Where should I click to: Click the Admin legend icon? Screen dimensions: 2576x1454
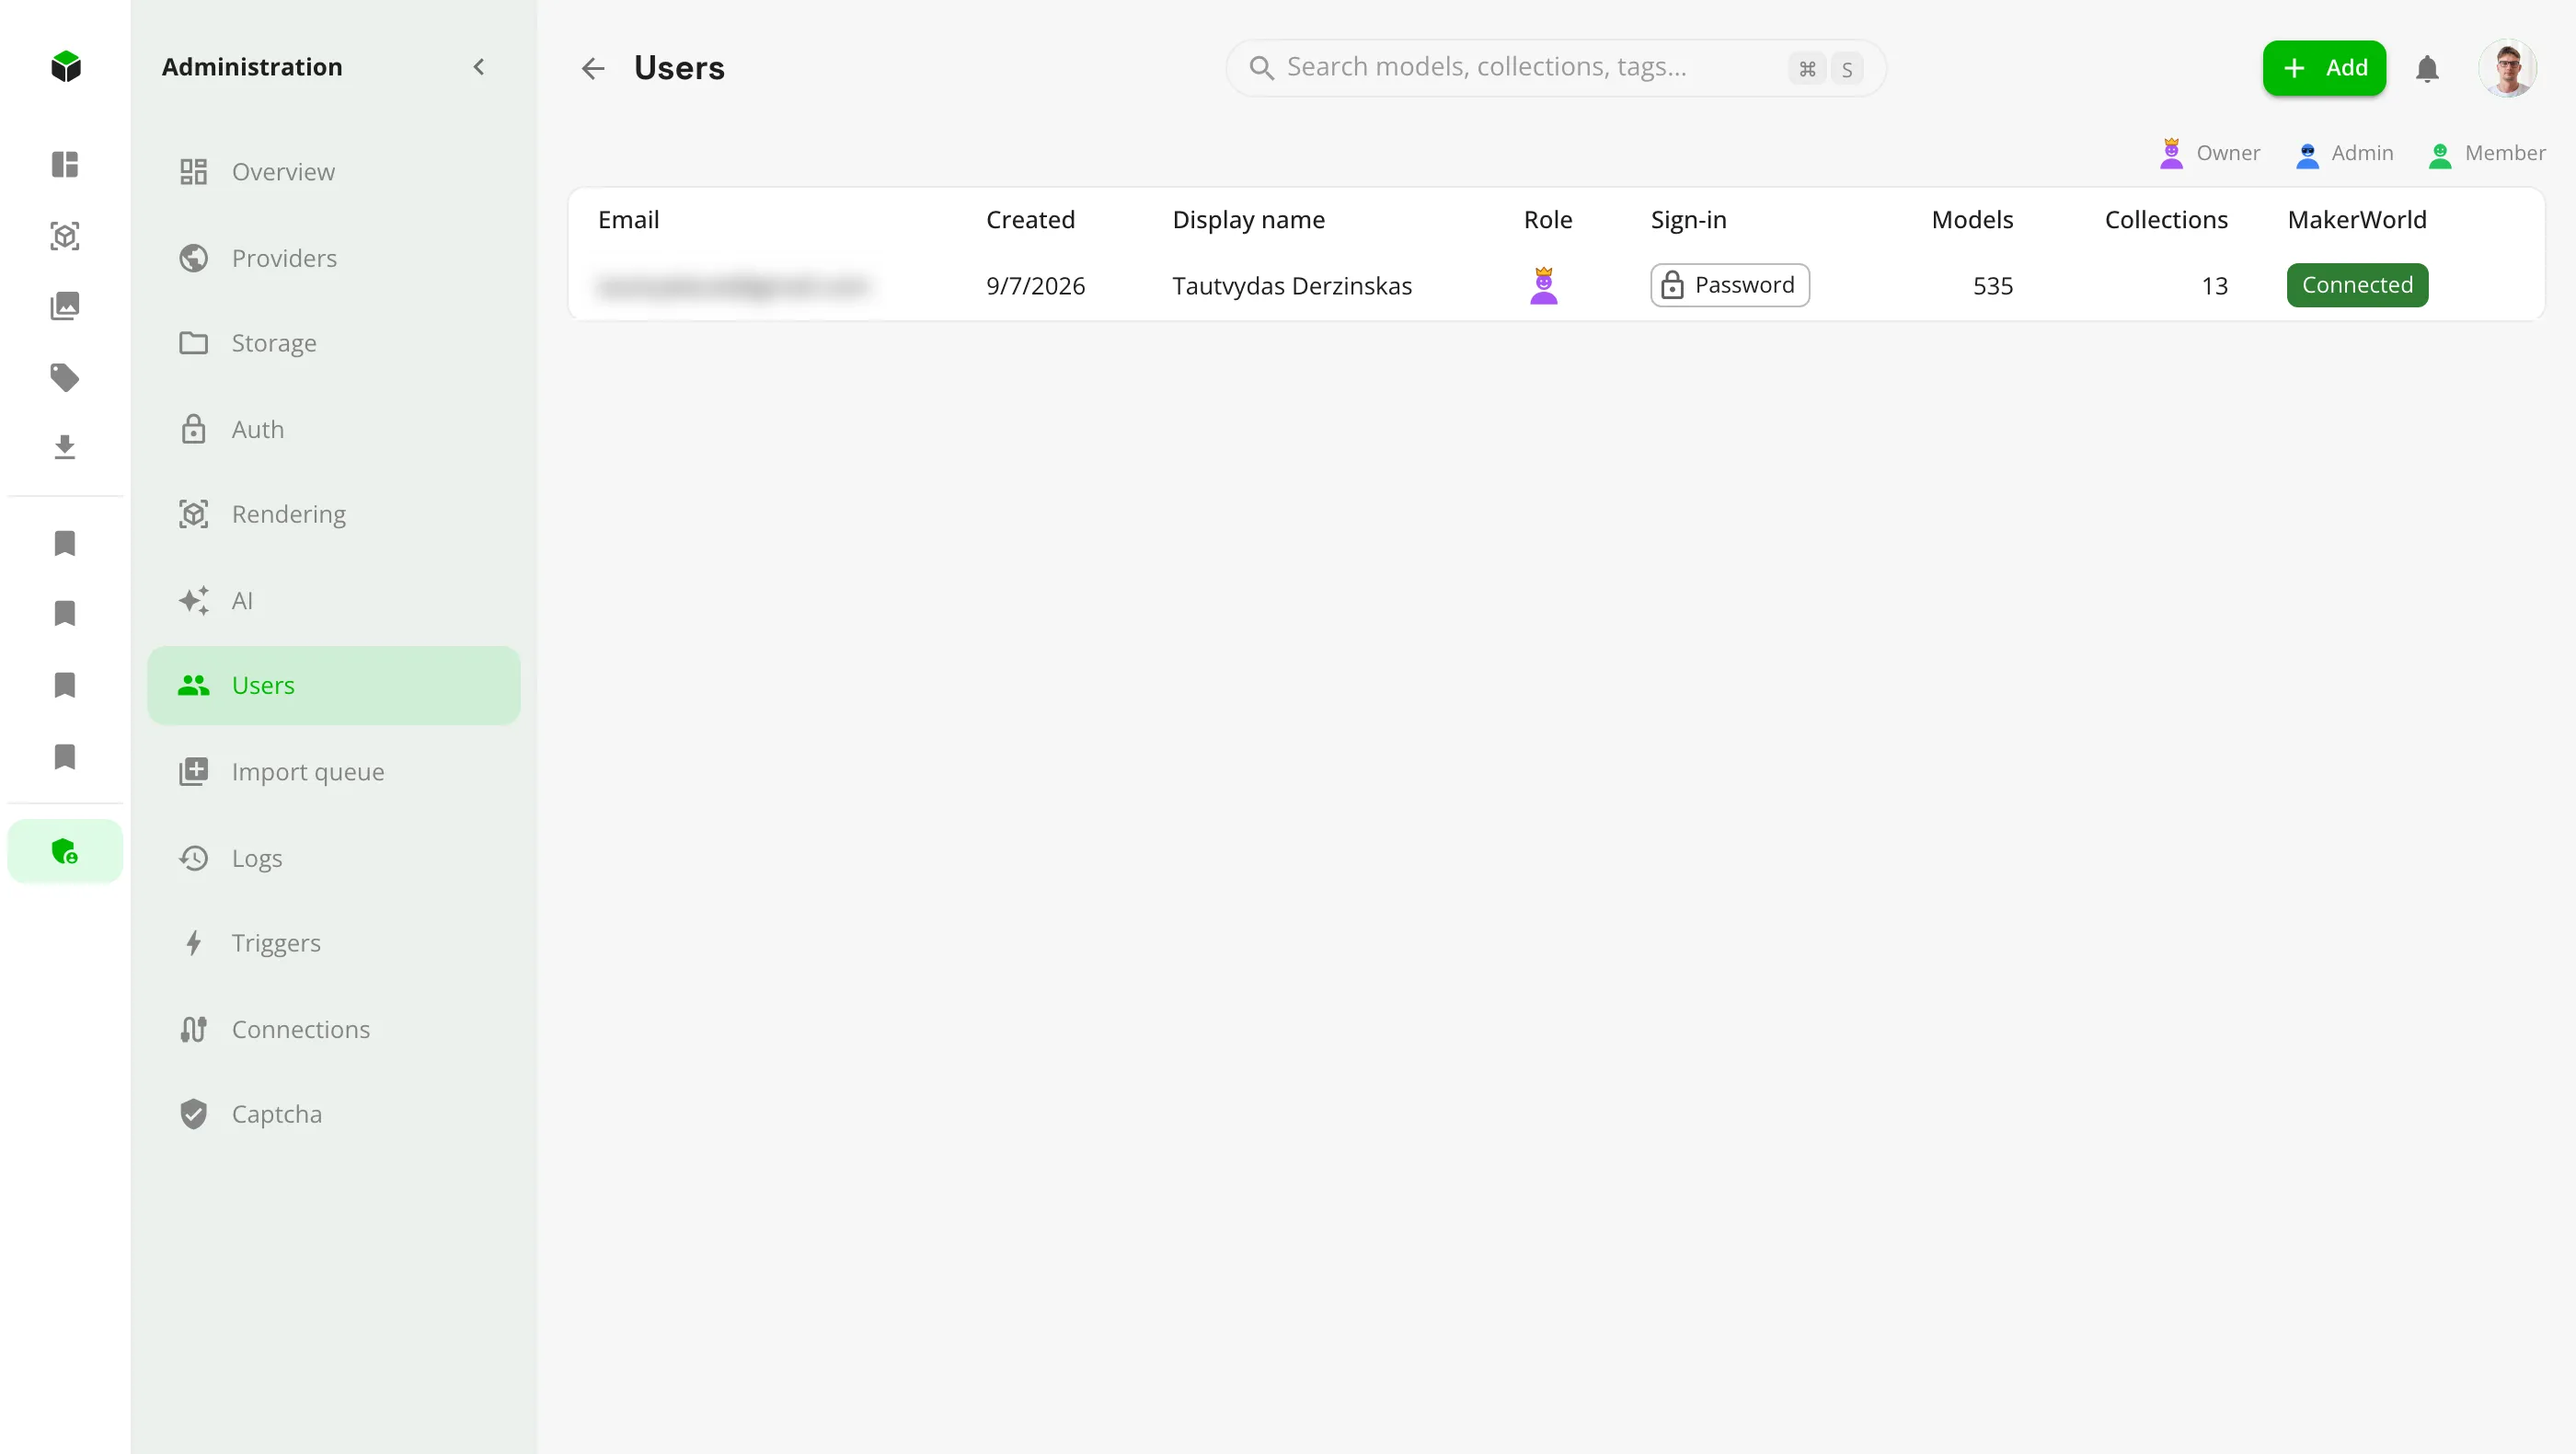pos(2307,155)
